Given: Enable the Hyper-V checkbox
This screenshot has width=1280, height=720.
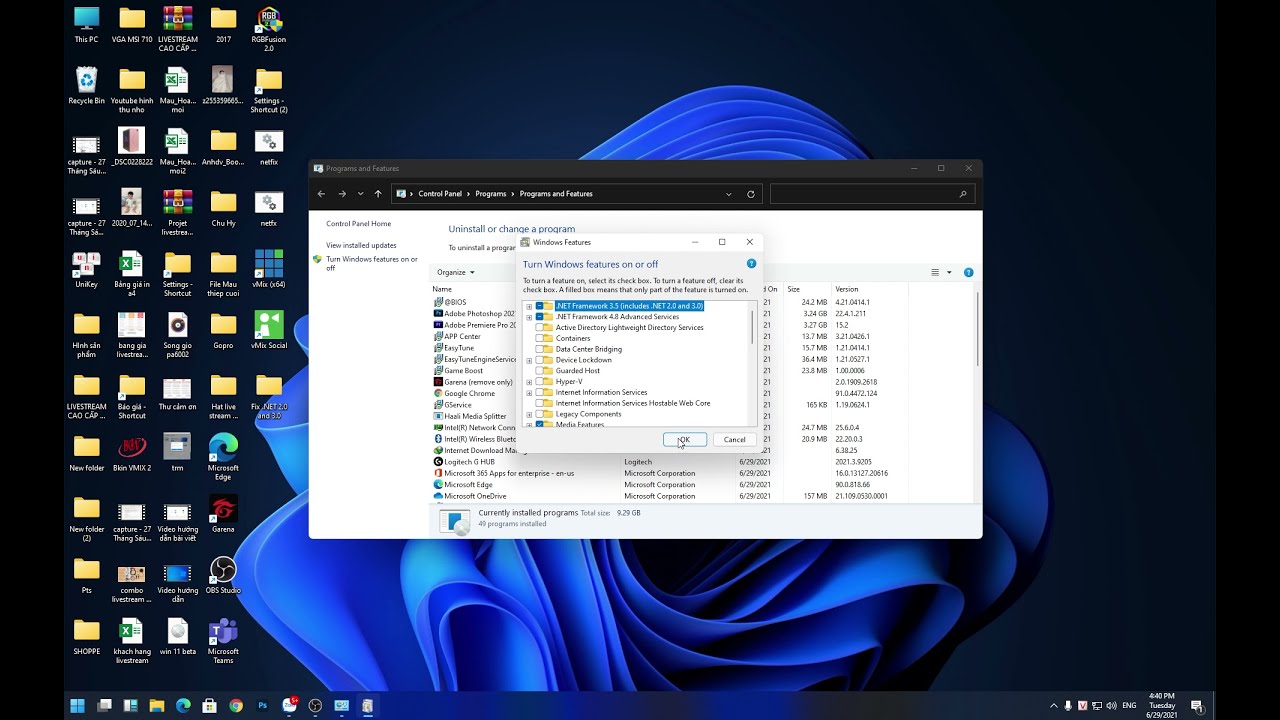Looking at the screenshot, I should [540, 382].
